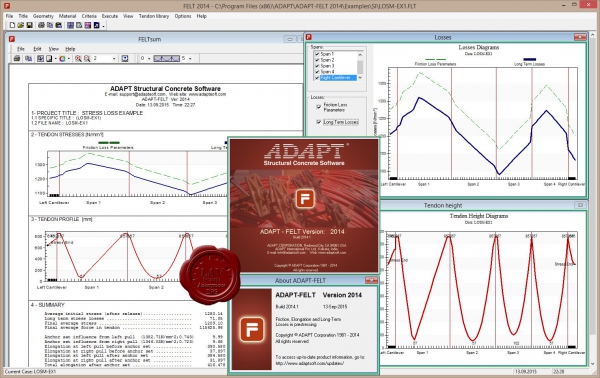Click the span diagram icon in FELTsum toolbar
The image size is (600, 378).
point(166,59)
